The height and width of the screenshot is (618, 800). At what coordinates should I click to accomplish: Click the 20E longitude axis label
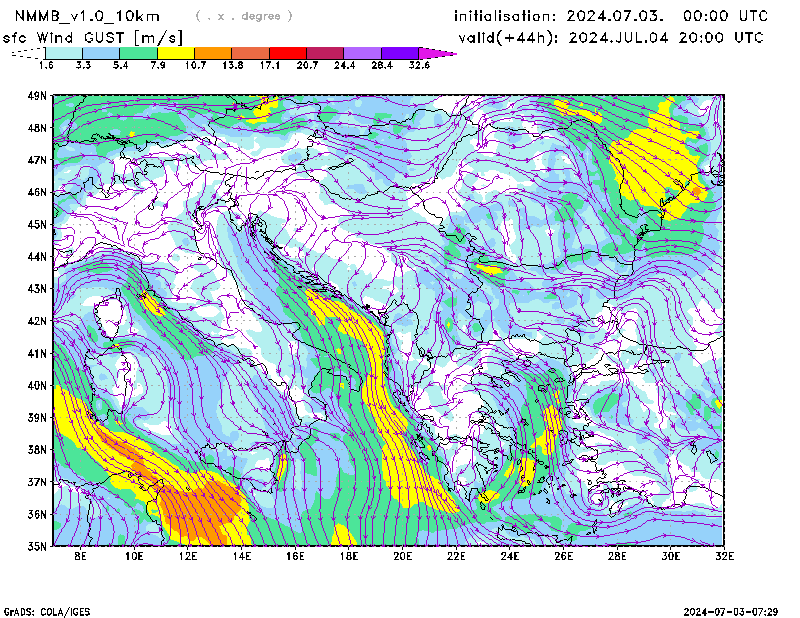pos(402,556)
